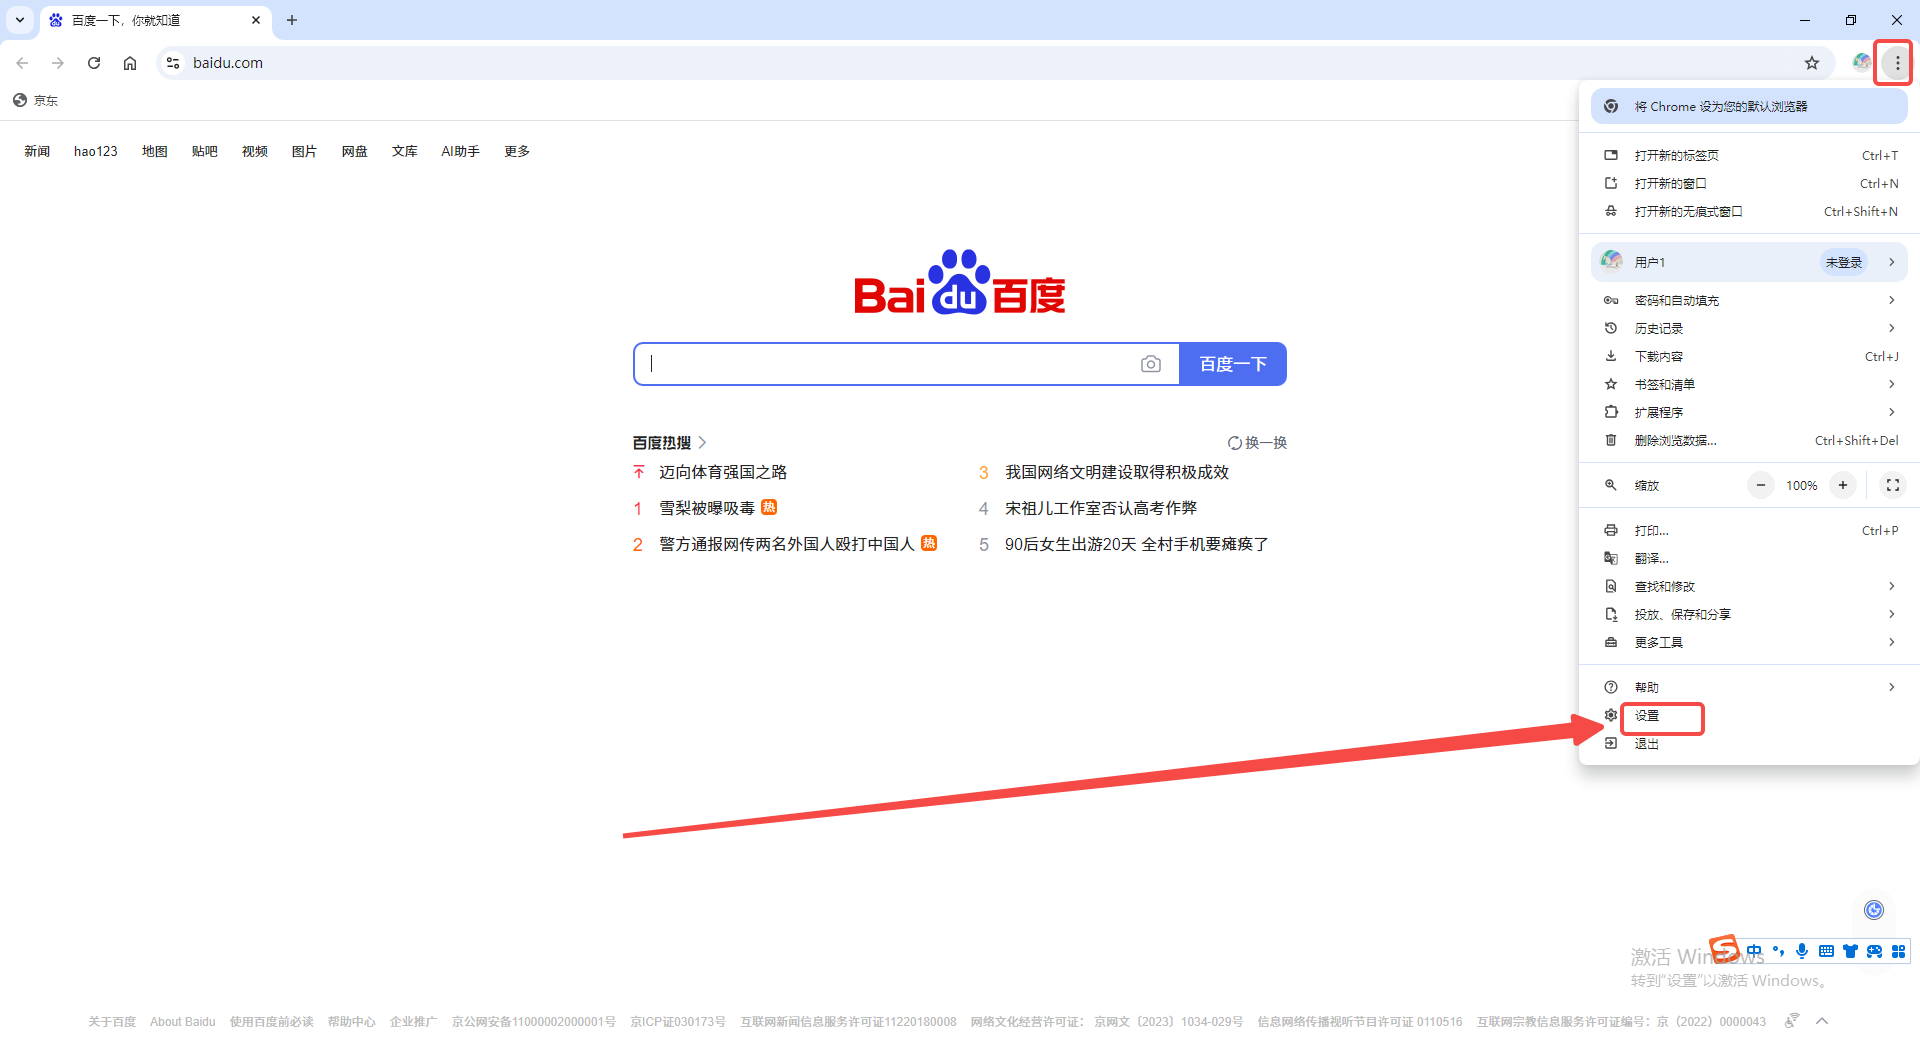Expand the 用户1 profile submenu

(x=1749, y=262)
